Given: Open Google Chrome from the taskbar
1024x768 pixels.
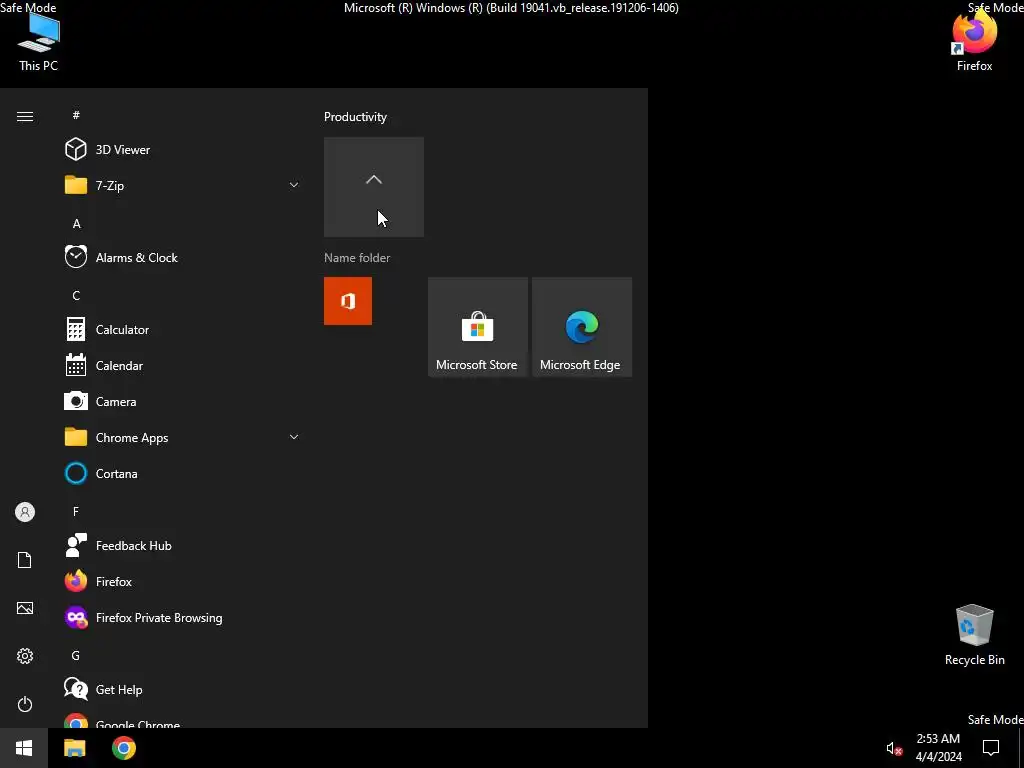Looking at the screenshot, I should [123, 748].
